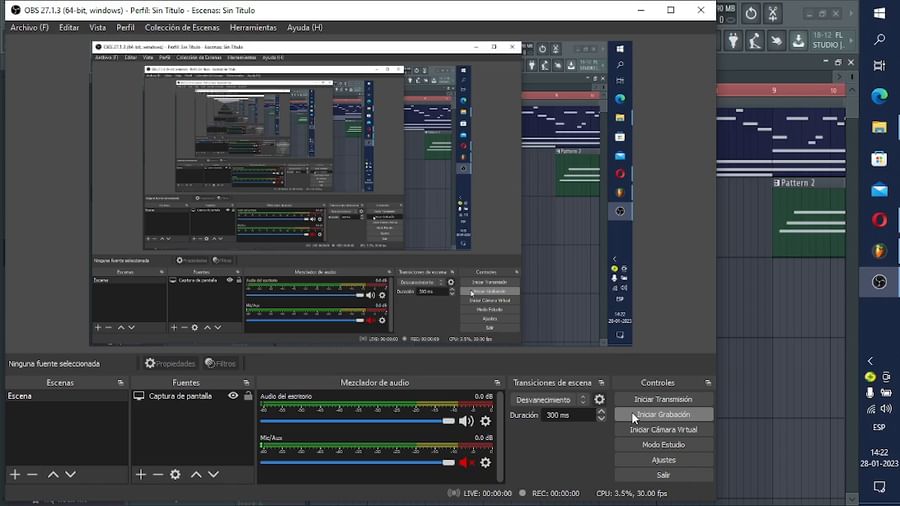
Task: Move scene down arrow in Escenas
Action: click(x=70, y=474)
